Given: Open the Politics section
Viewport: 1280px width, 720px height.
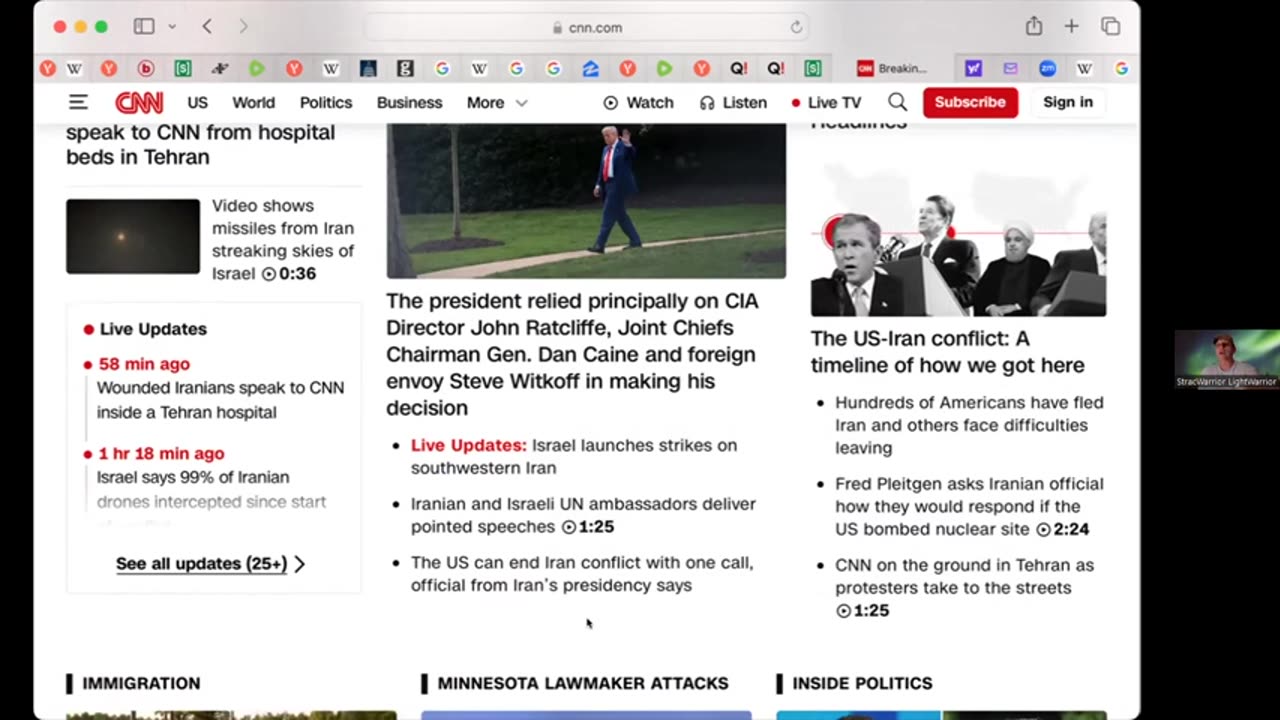Looking at the screenshot, I should pos(326,102).
